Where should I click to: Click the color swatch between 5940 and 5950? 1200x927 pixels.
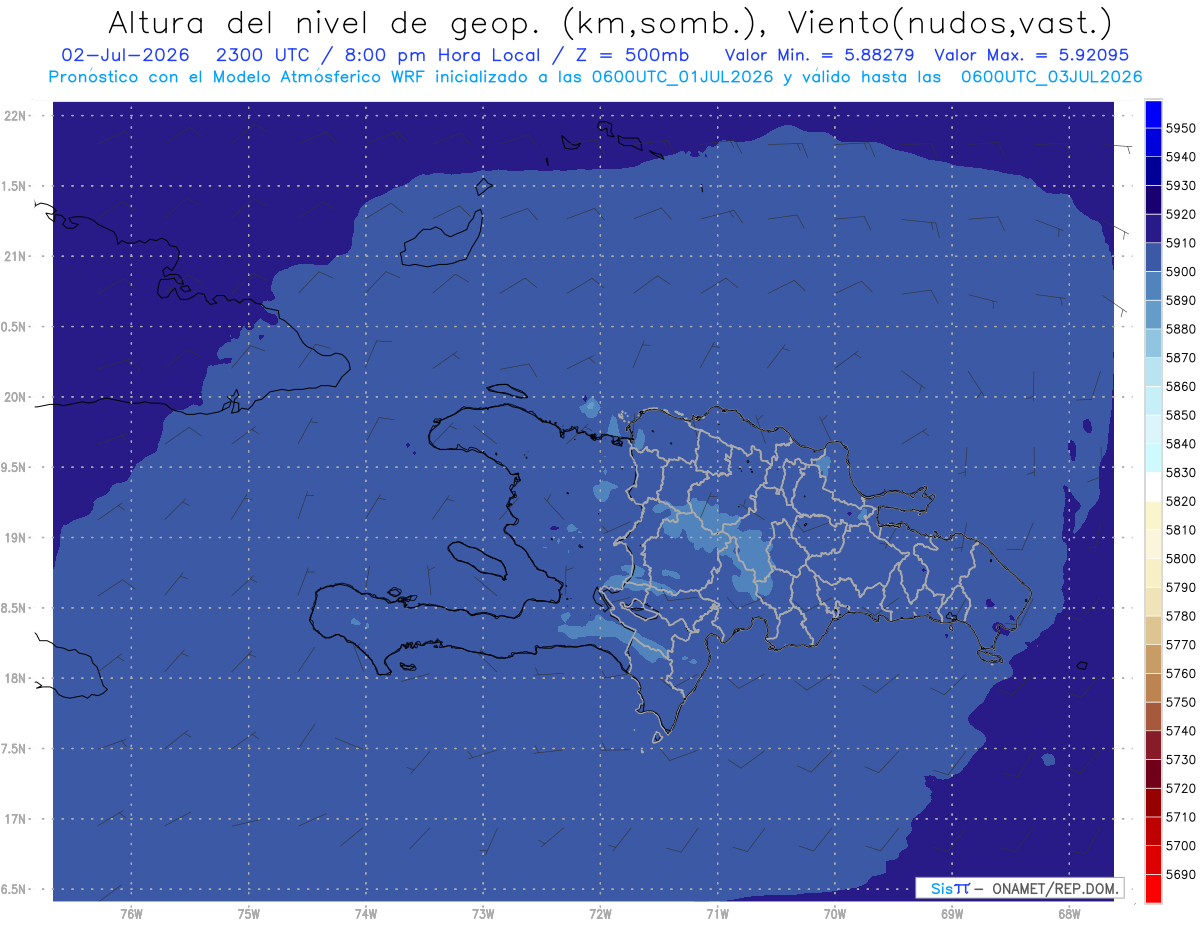[1153, 143]
